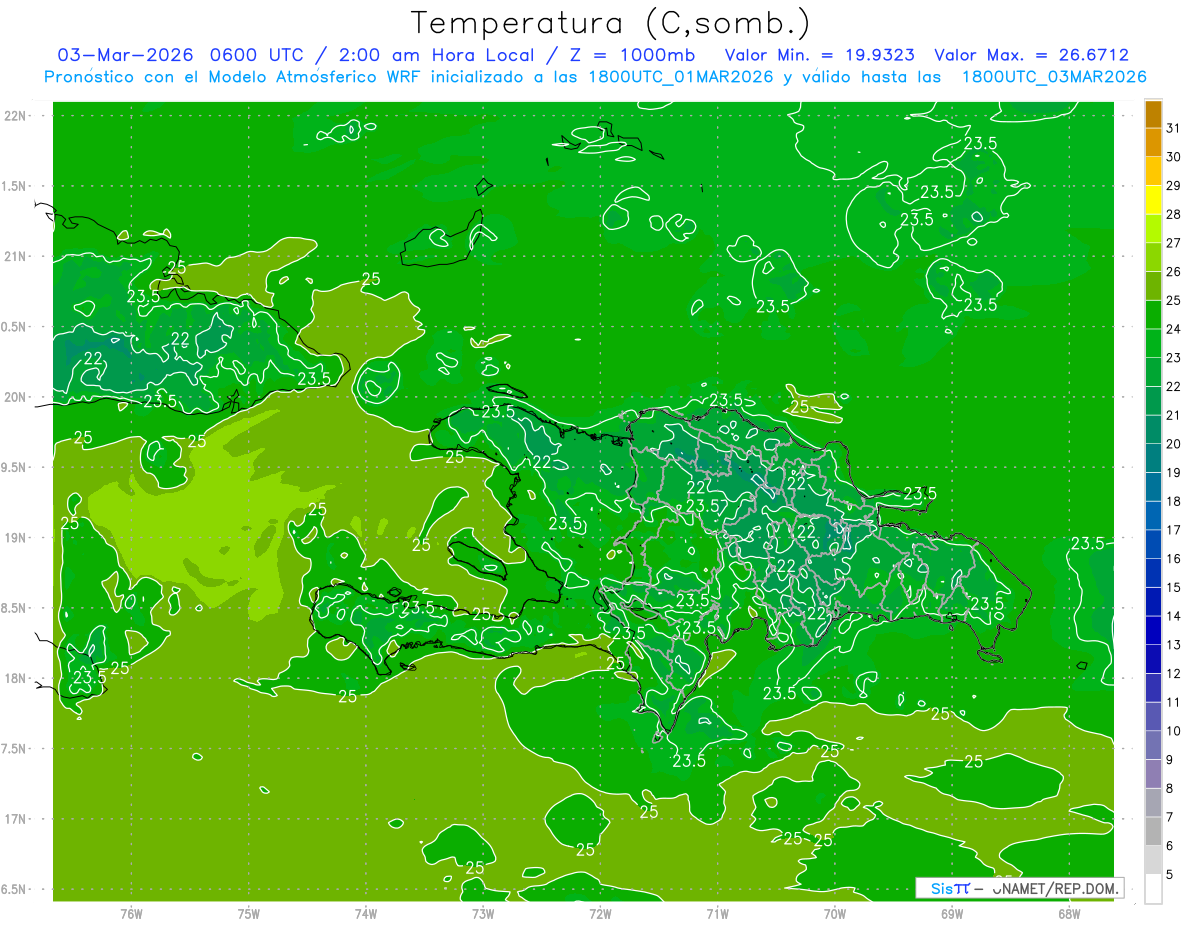Click the '75W' longitude axis label

pos(249,913)
